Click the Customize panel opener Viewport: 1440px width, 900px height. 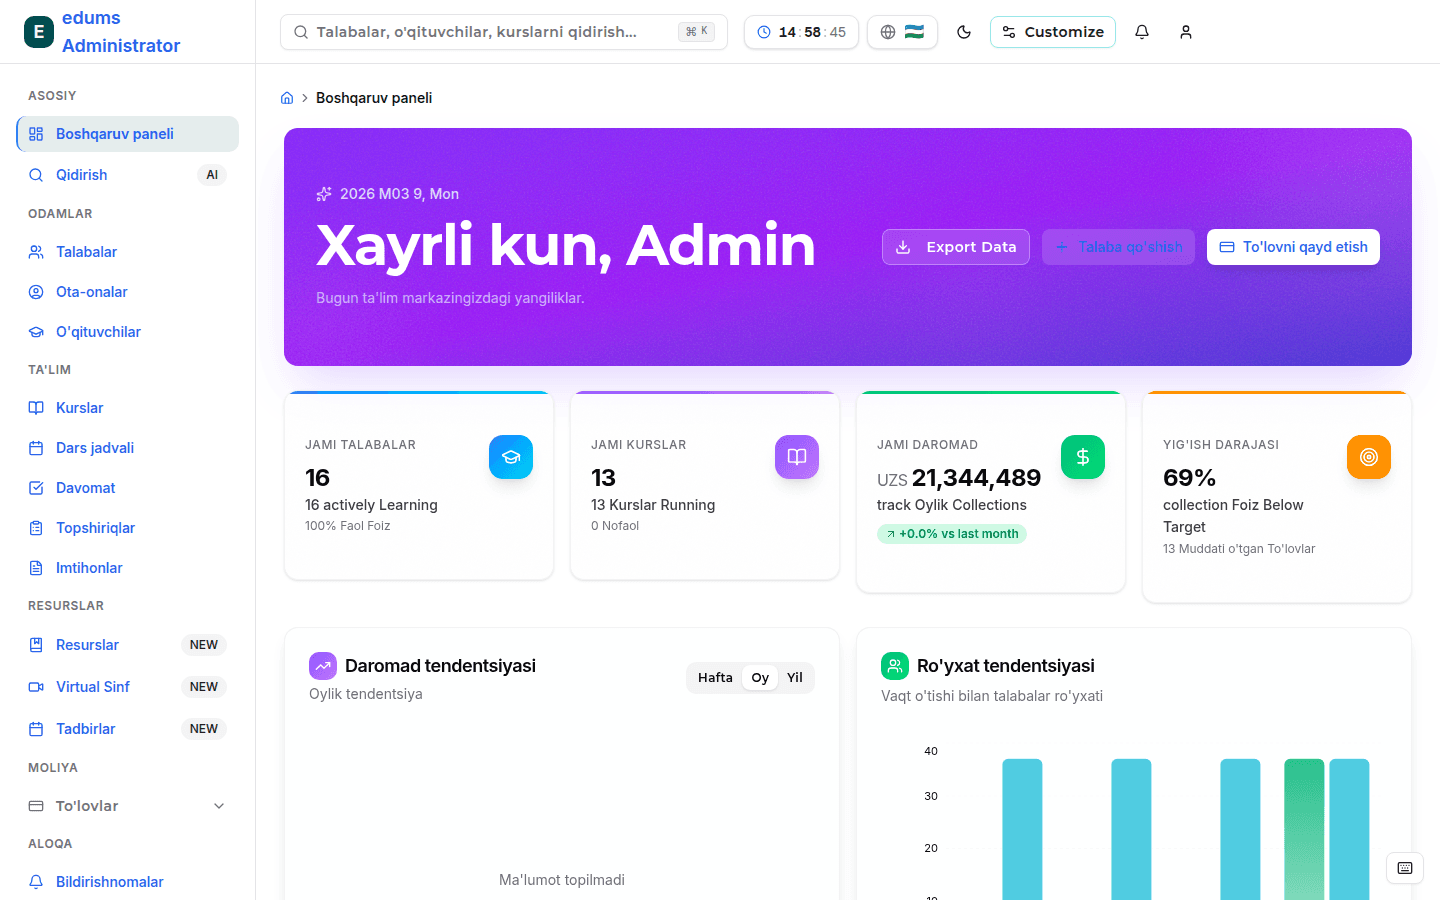[x=1053, y=31]
